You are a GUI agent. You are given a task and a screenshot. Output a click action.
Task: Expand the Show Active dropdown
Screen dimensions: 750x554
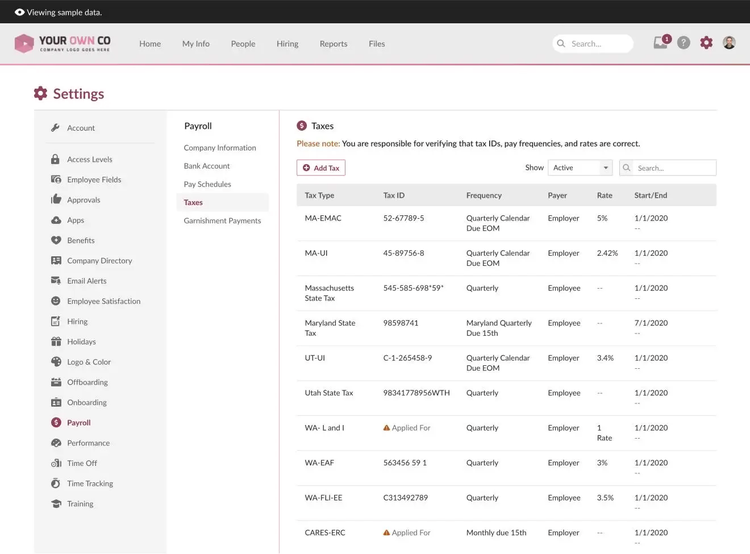580,168
